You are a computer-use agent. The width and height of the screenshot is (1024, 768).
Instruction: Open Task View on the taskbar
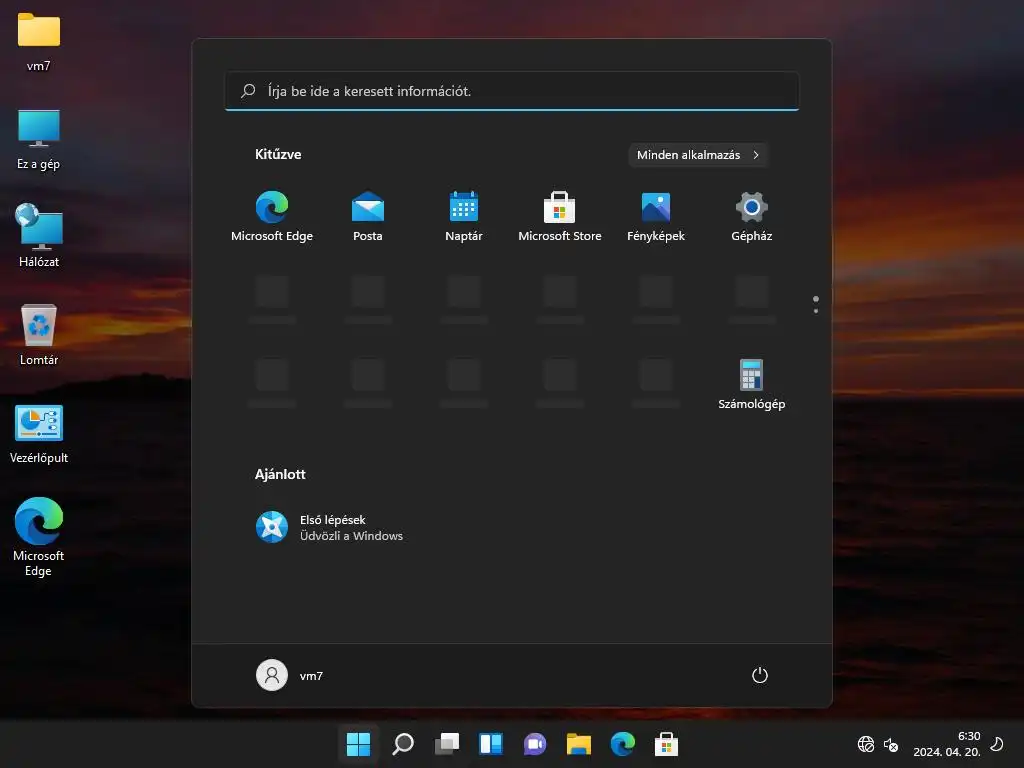point(447,744)
